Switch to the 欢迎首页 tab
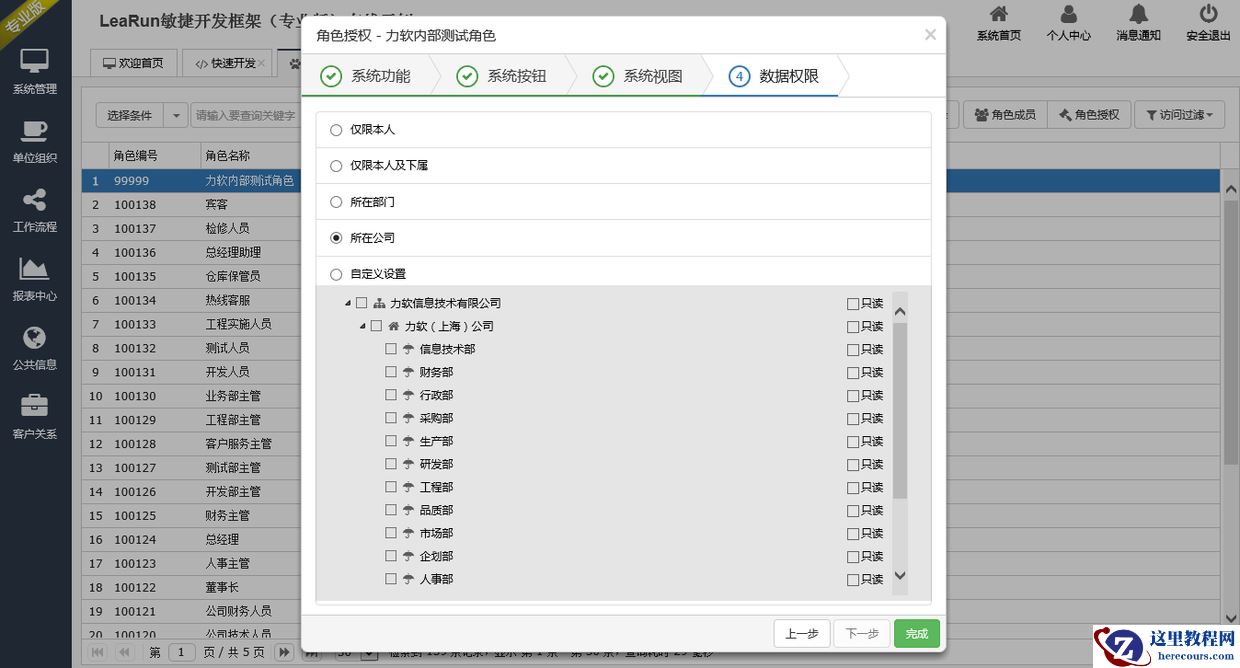 [x=134, y=63]
